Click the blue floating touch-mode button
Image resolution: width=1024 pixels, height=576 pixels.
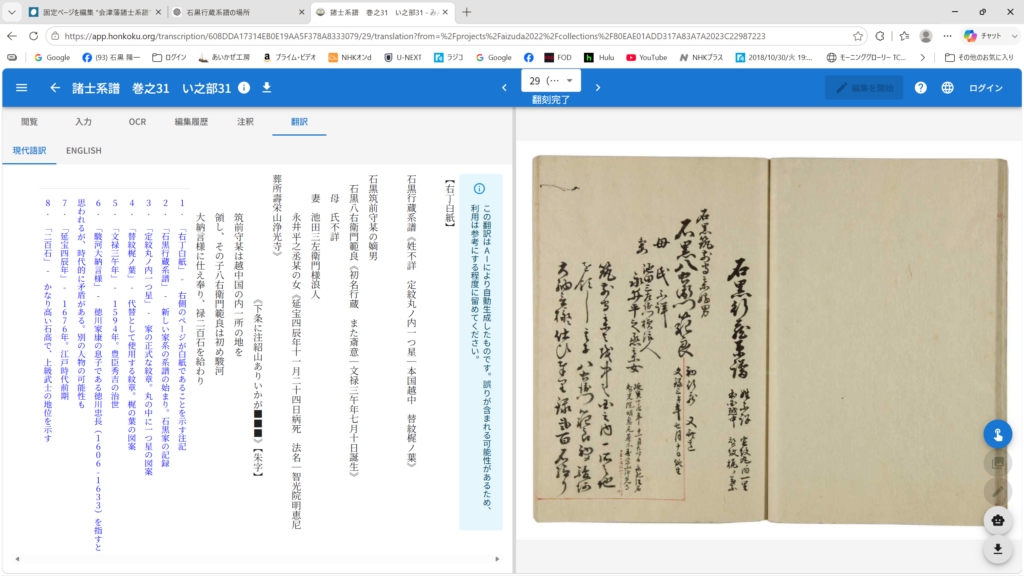(x=997, y=434)
